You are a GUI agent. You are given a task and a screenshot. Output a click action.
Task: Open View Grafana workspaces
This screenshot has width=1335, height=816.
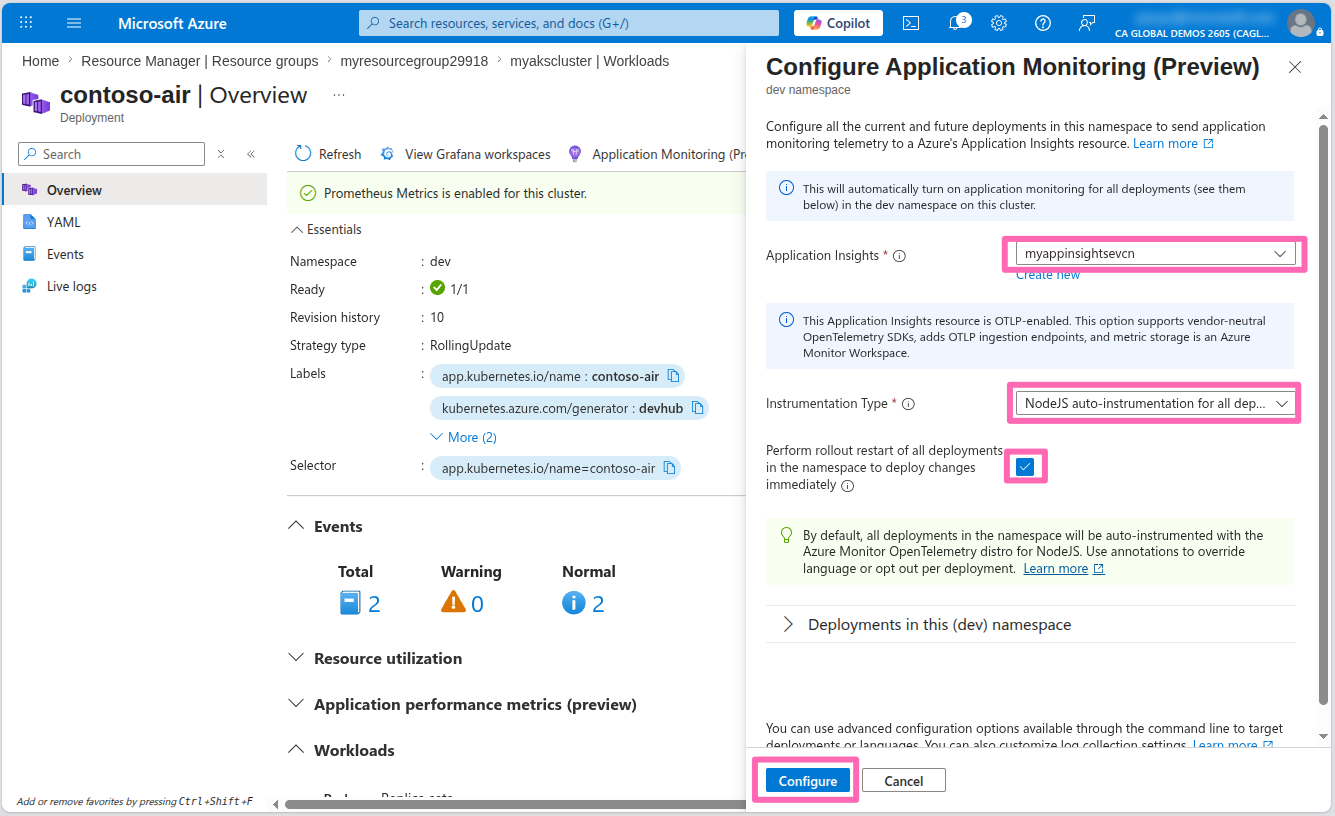coord(465,154)
